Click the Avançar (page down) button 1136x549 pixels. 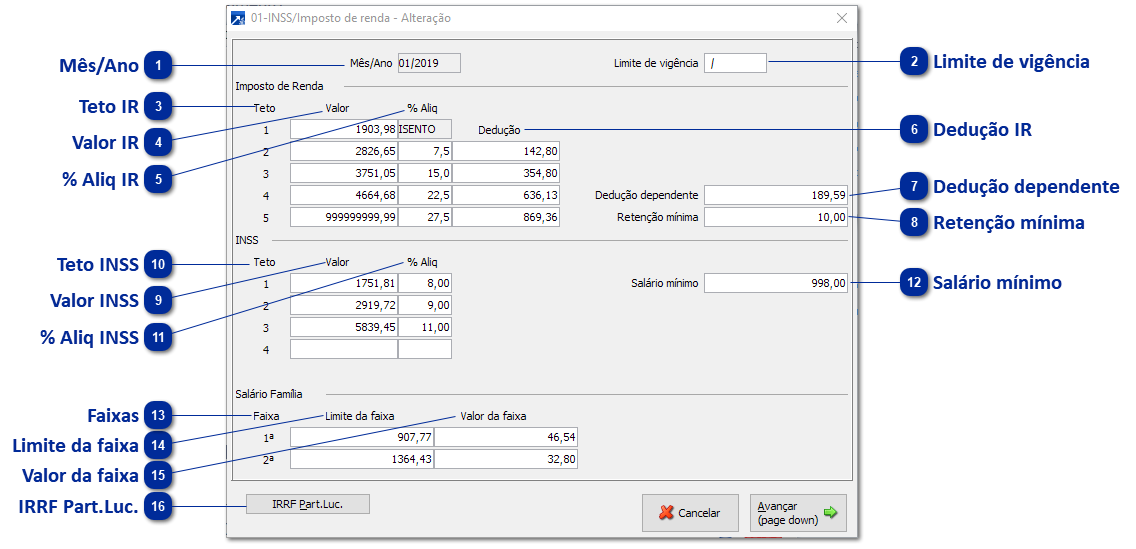point(798,513)
